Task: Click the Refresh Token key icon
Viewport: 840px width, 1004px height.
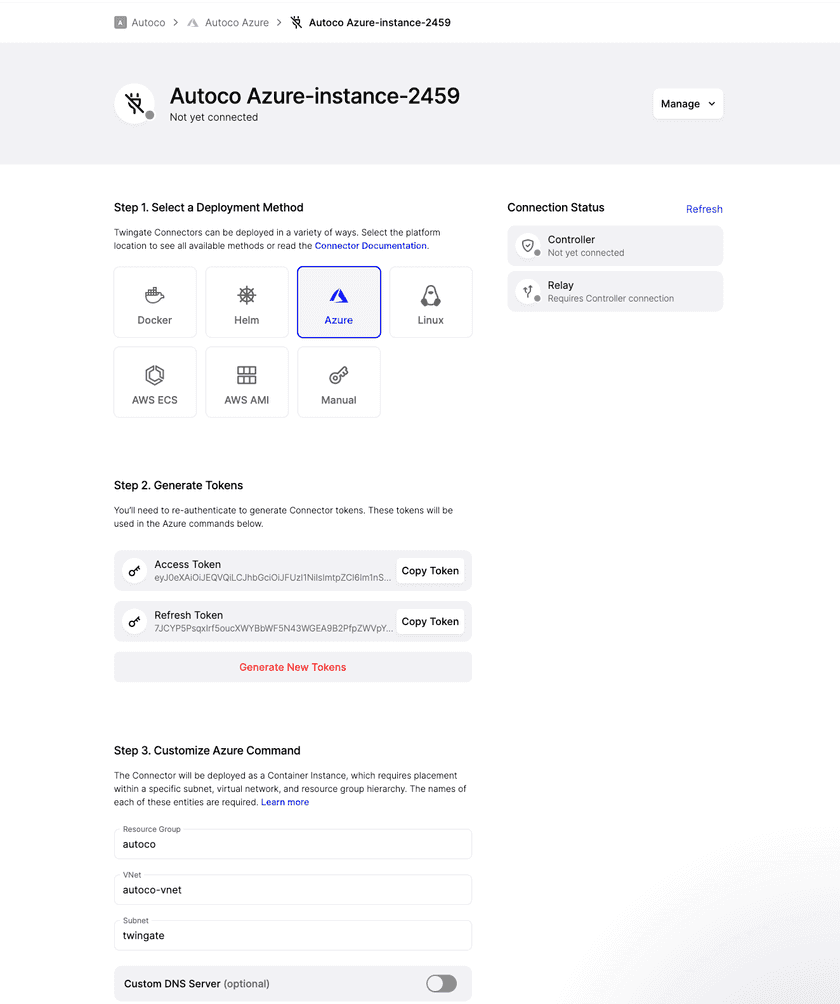Action: pyautogui.click(x=134, y=621)
